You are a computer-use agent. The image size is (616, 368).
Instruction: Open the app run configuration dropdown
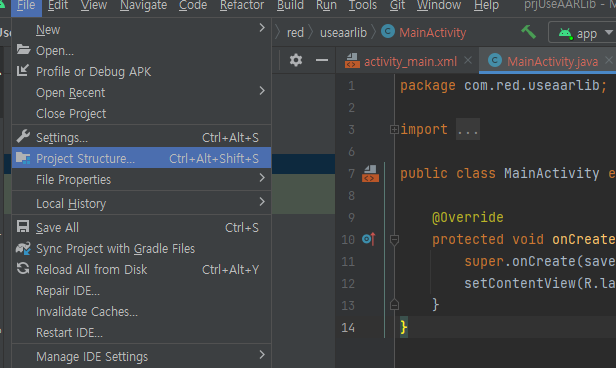585,33
